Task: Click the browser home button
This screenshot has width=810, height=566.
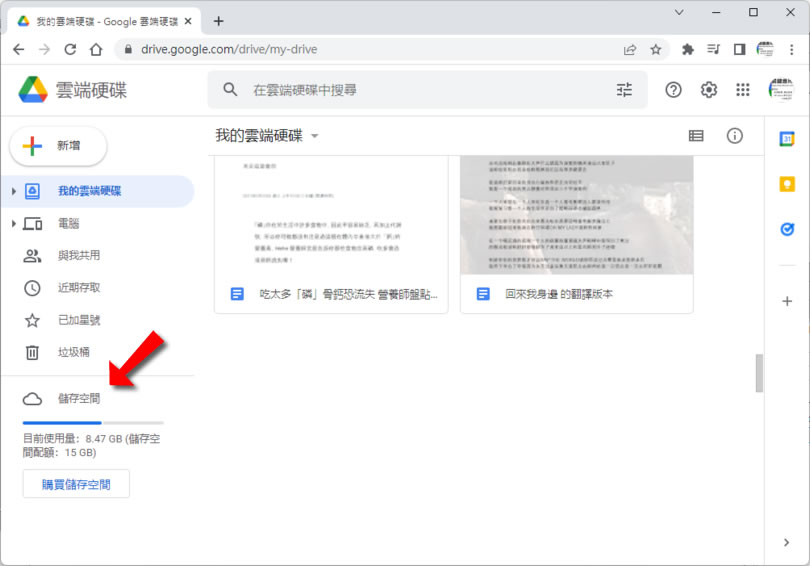Action: click(x=96, y=50)
